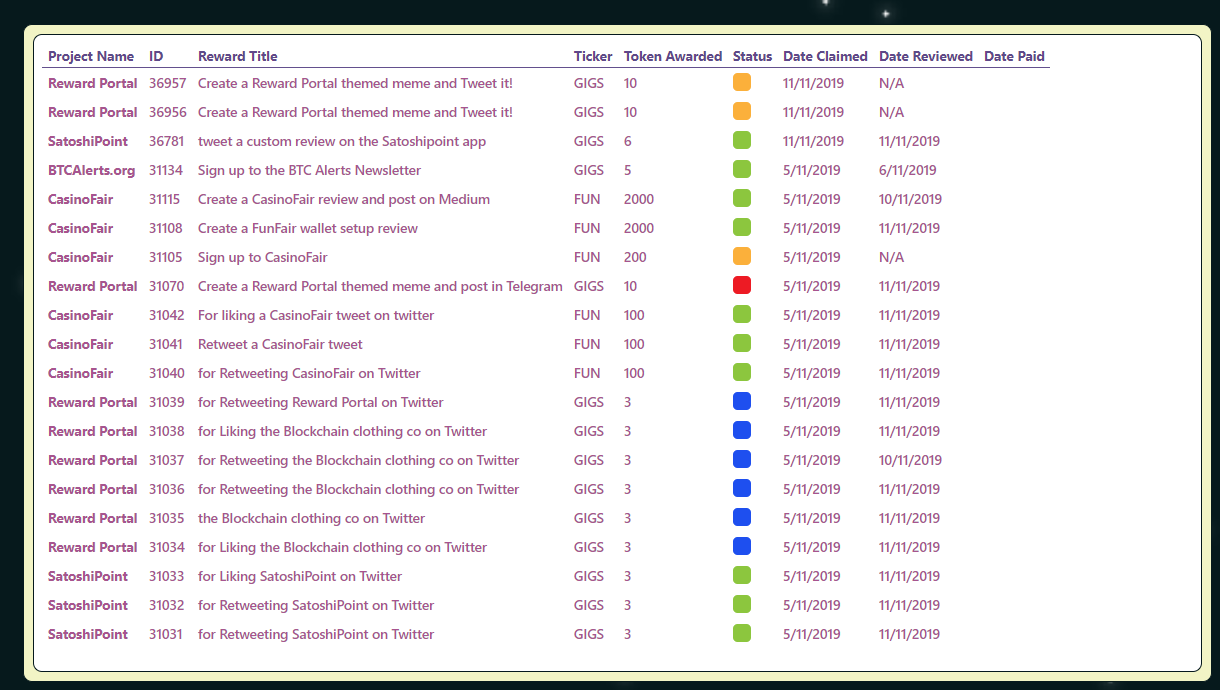Image resolution: width=1220 pixels, height=690 pixels.
Task: Open SatoshiPoint project in row 31033
Action: [x=88, y=576]
